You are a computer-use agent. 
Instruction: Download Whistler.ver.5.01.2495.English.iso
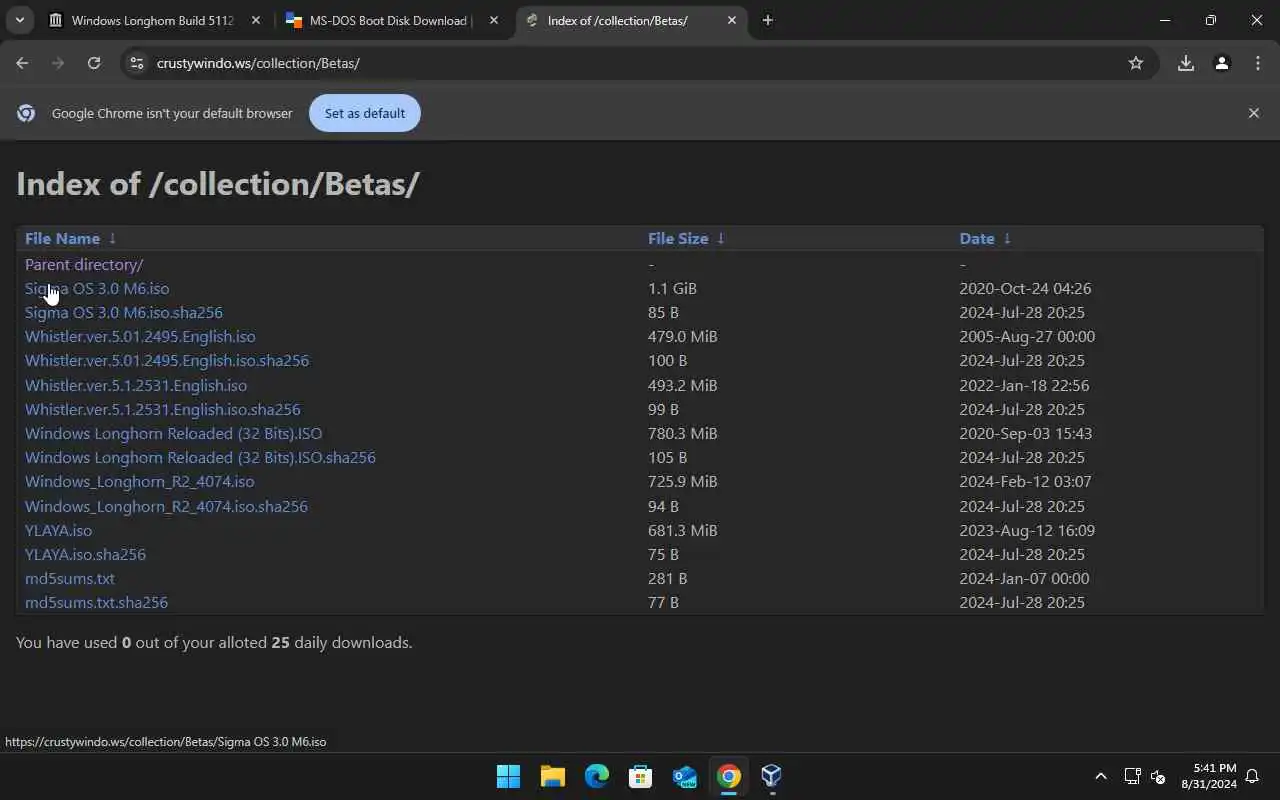coord(140,336)
